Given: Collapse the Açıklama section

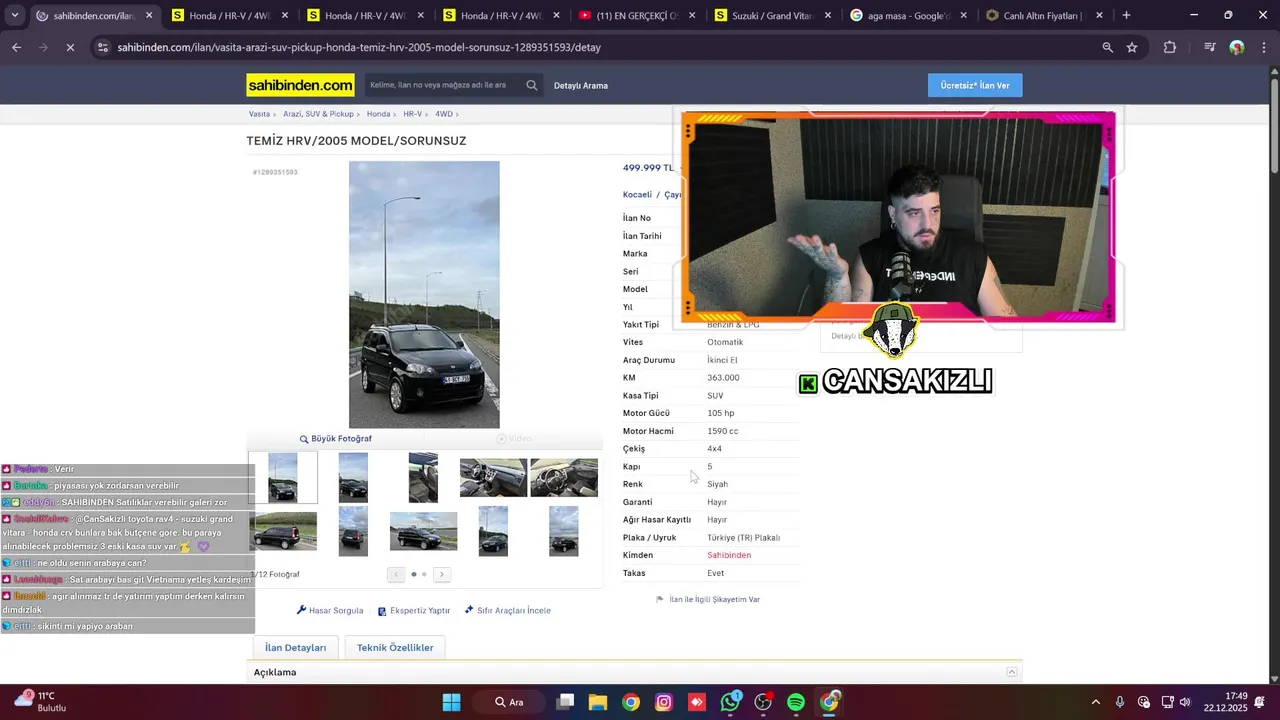Looking at the screenshot, I should [x=1012, y=672].
